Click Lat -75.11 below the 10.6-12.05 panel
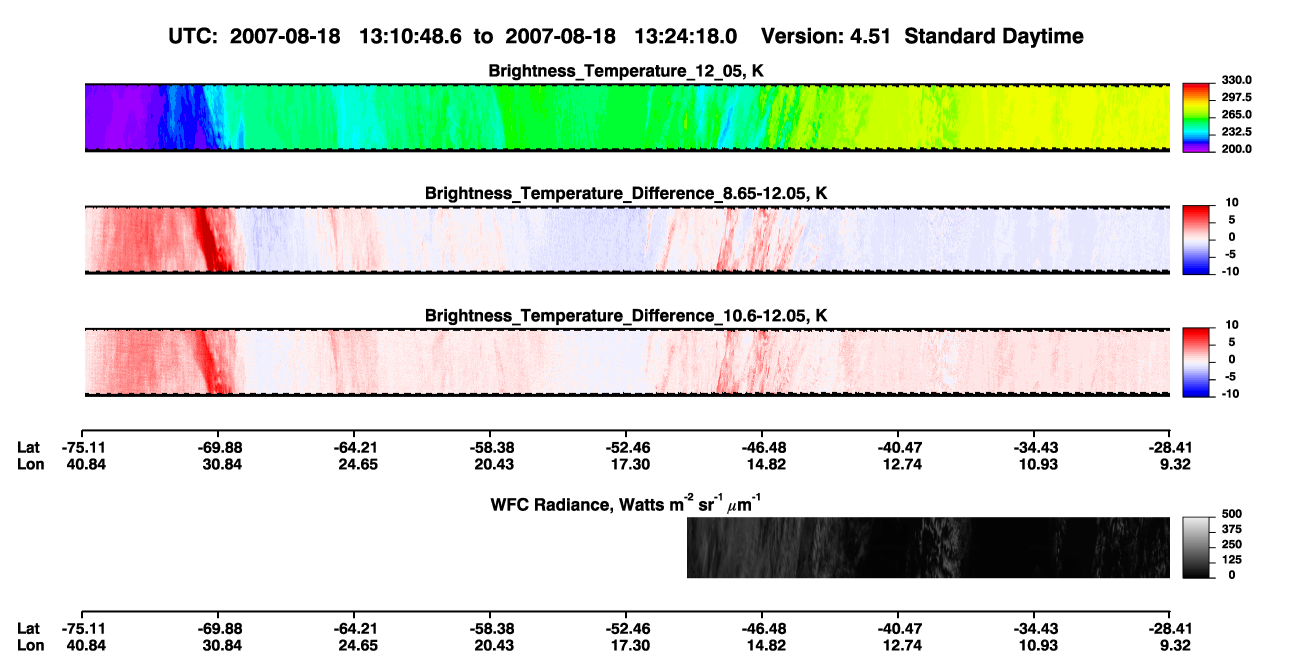This screenshot has width=1300, height=667. pos(84,448)
